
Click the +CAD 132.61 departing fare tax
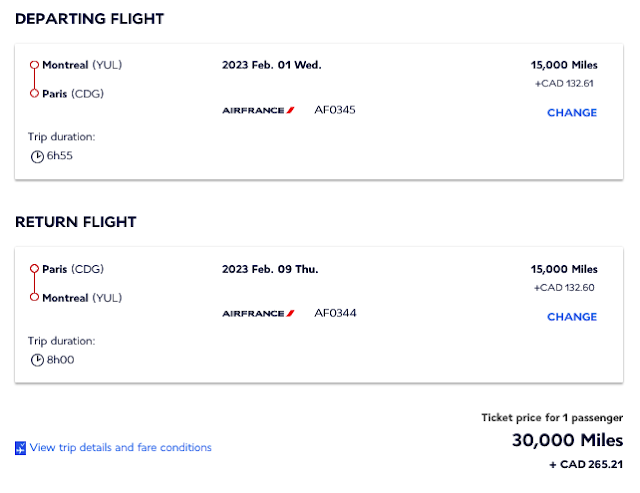point(566,84)
